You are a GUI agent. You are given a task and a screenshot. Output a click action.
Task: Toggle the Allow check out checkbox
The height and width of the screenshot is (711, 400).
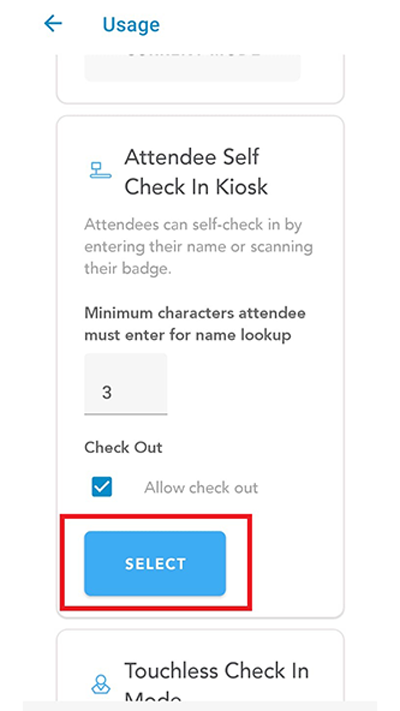click(x=102, y=487)
